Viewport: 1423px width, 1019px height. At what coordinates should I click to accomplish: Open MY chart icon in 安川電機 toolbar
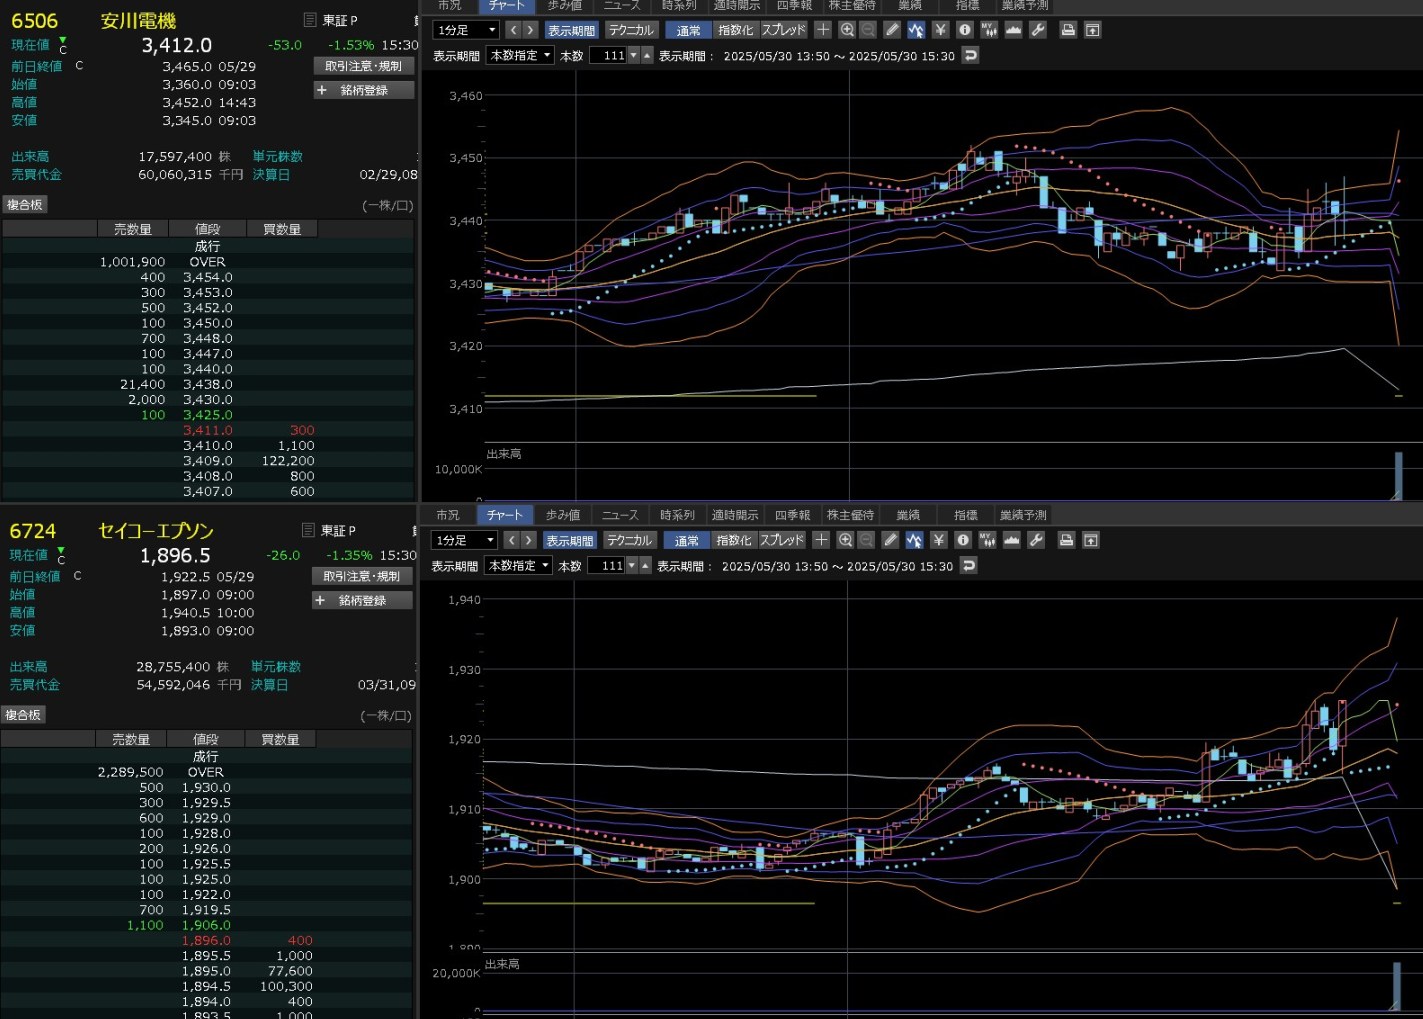tap(989, 30)
